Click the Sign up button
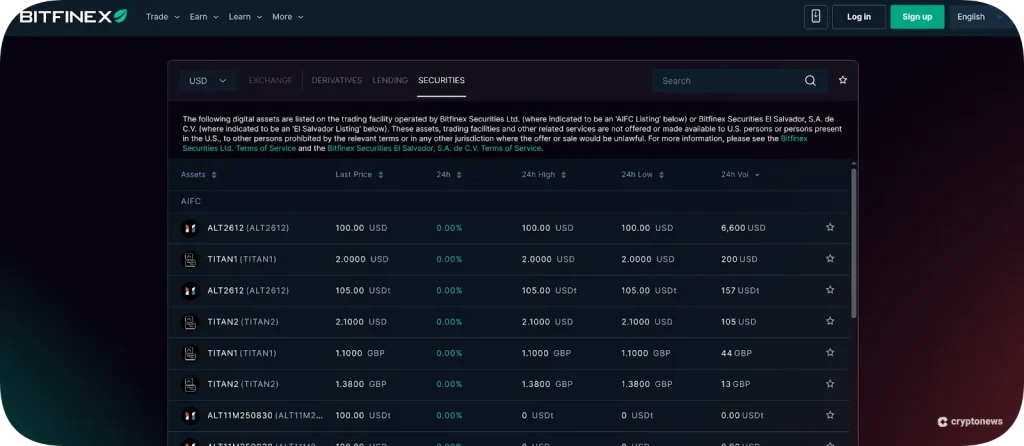The height and width of the screenshot is (446, 1024). (x=917, y=17)
